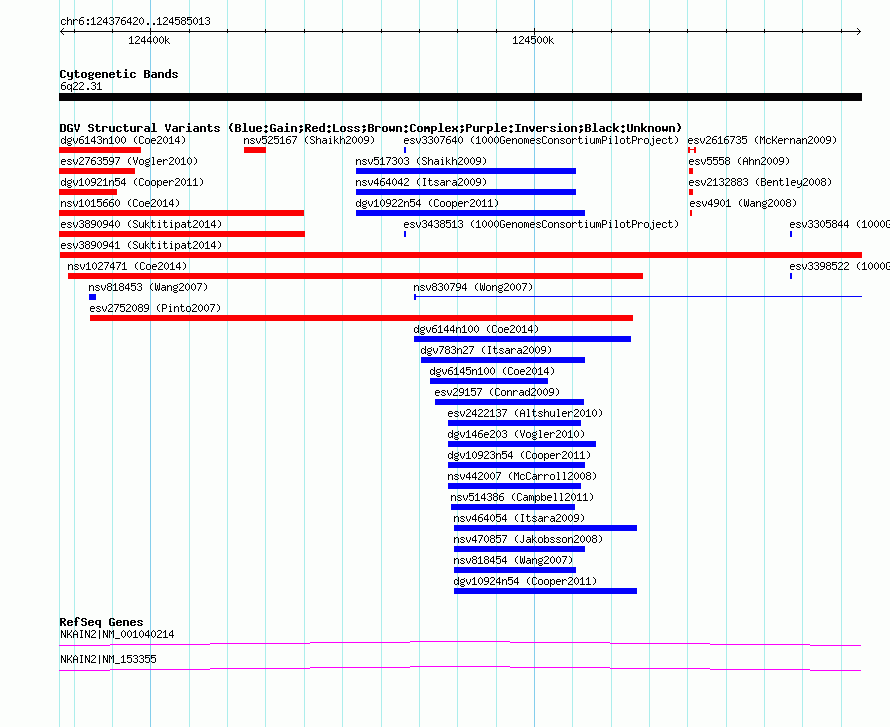Viewport: 890px width, 727px height.
Task: Click the RefSeq Genes track title
Action: (x=101, y=622)
